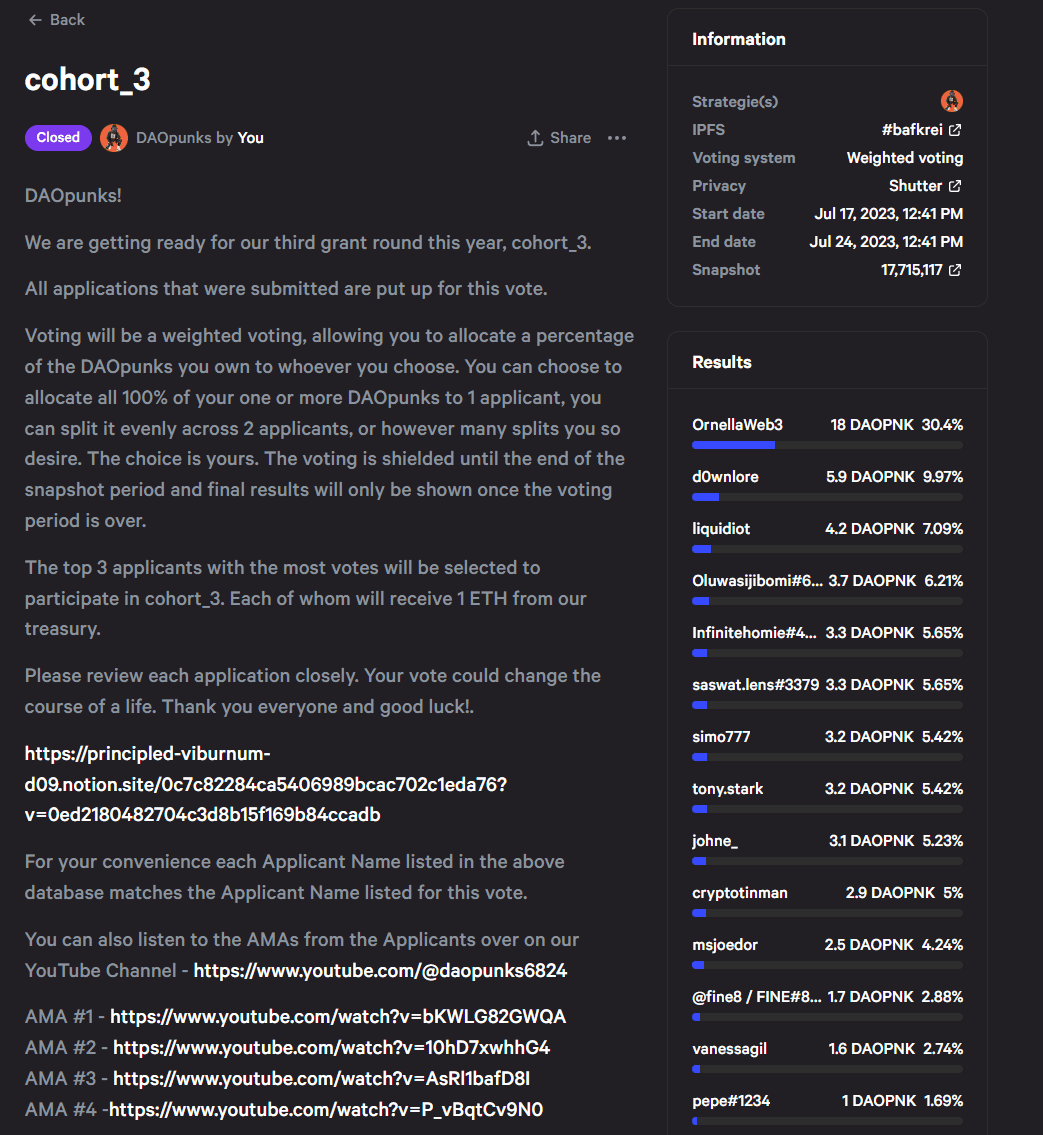This screenshot has height=1135, width=1043.
Task: Click the DAOpunks space name
Action: 174,138
